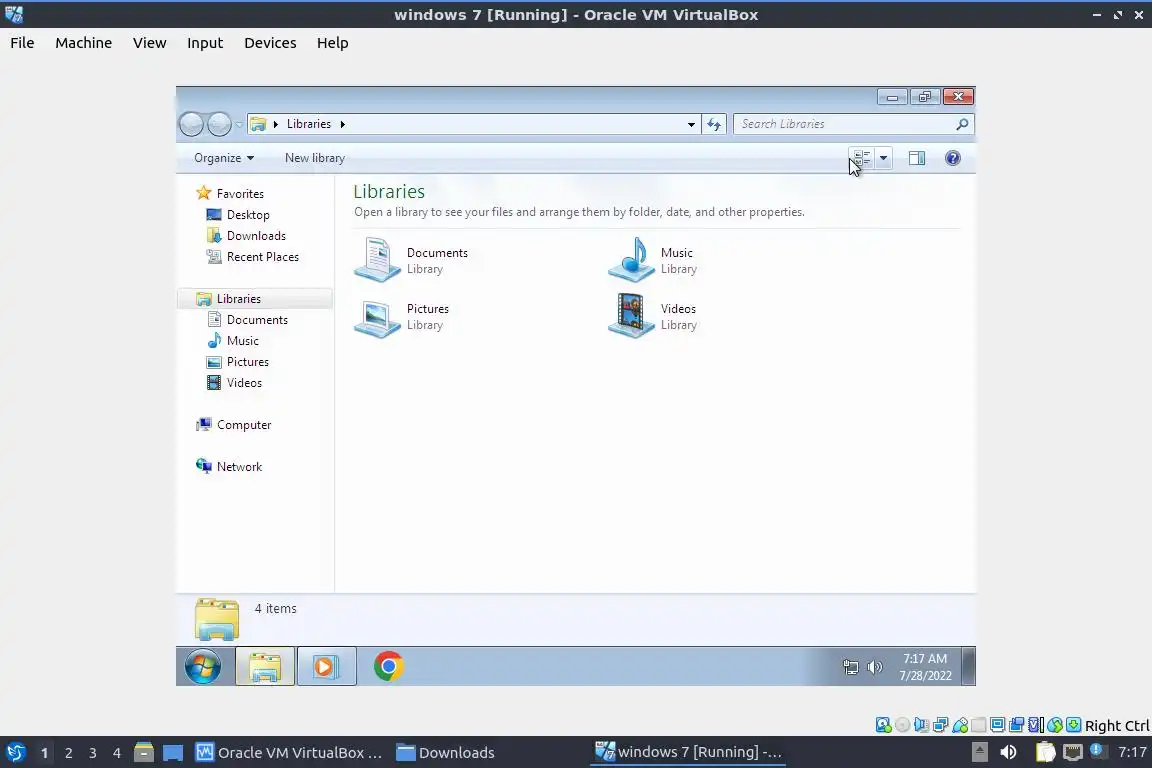
Task: Open Windows Explorer from the Windows taskbar
Action: pyautogui.click(x=265, y=667)
